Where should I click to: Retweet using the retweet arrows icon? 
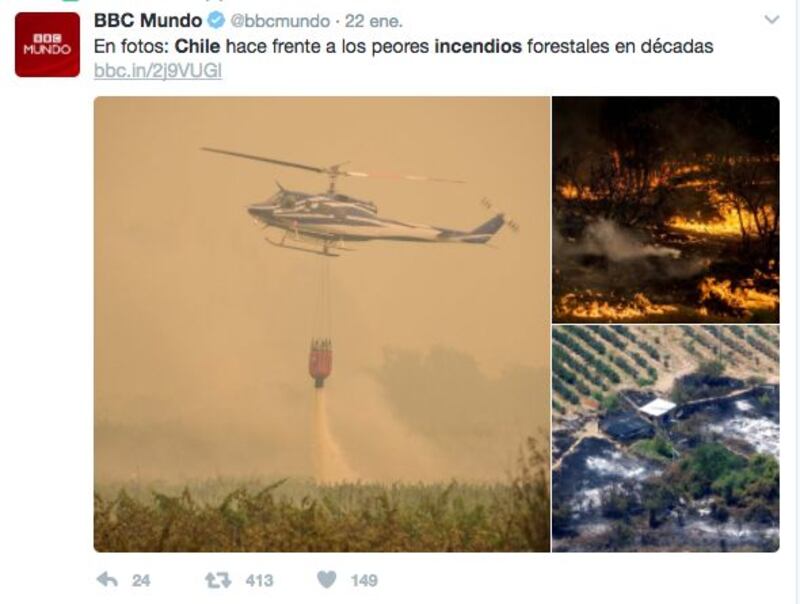coord(218,580)
